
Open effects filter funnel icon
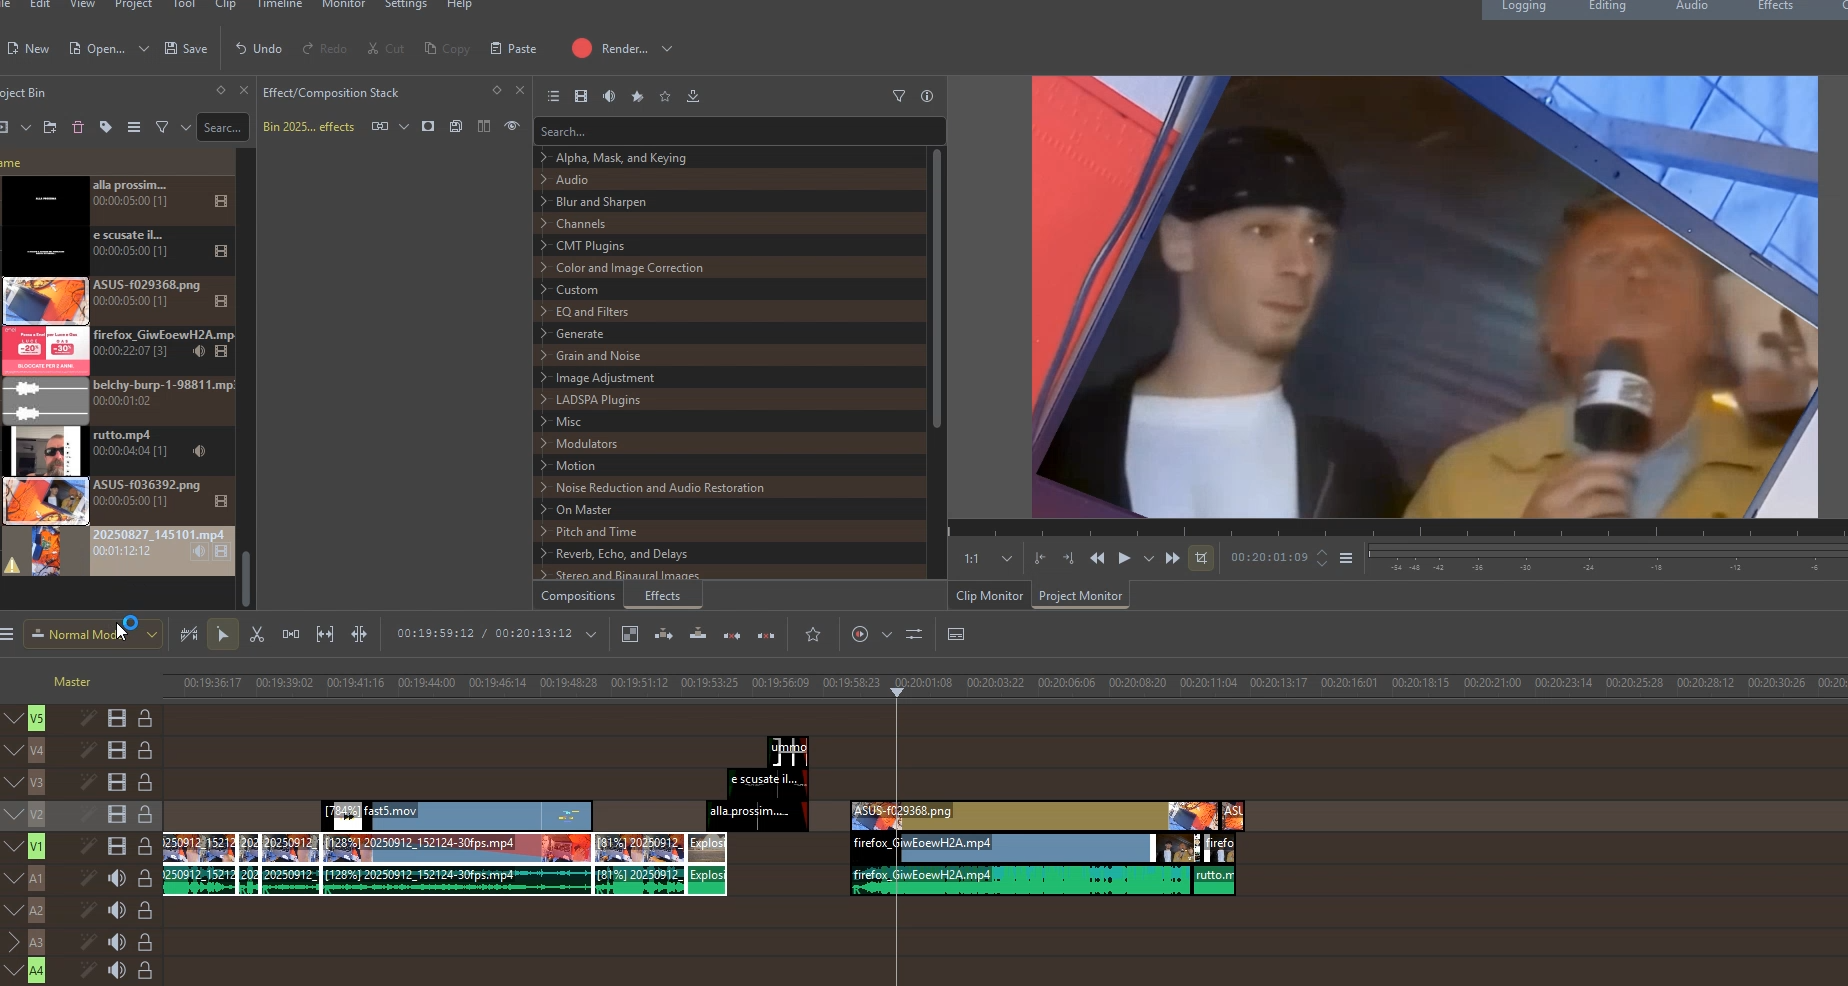899,96
